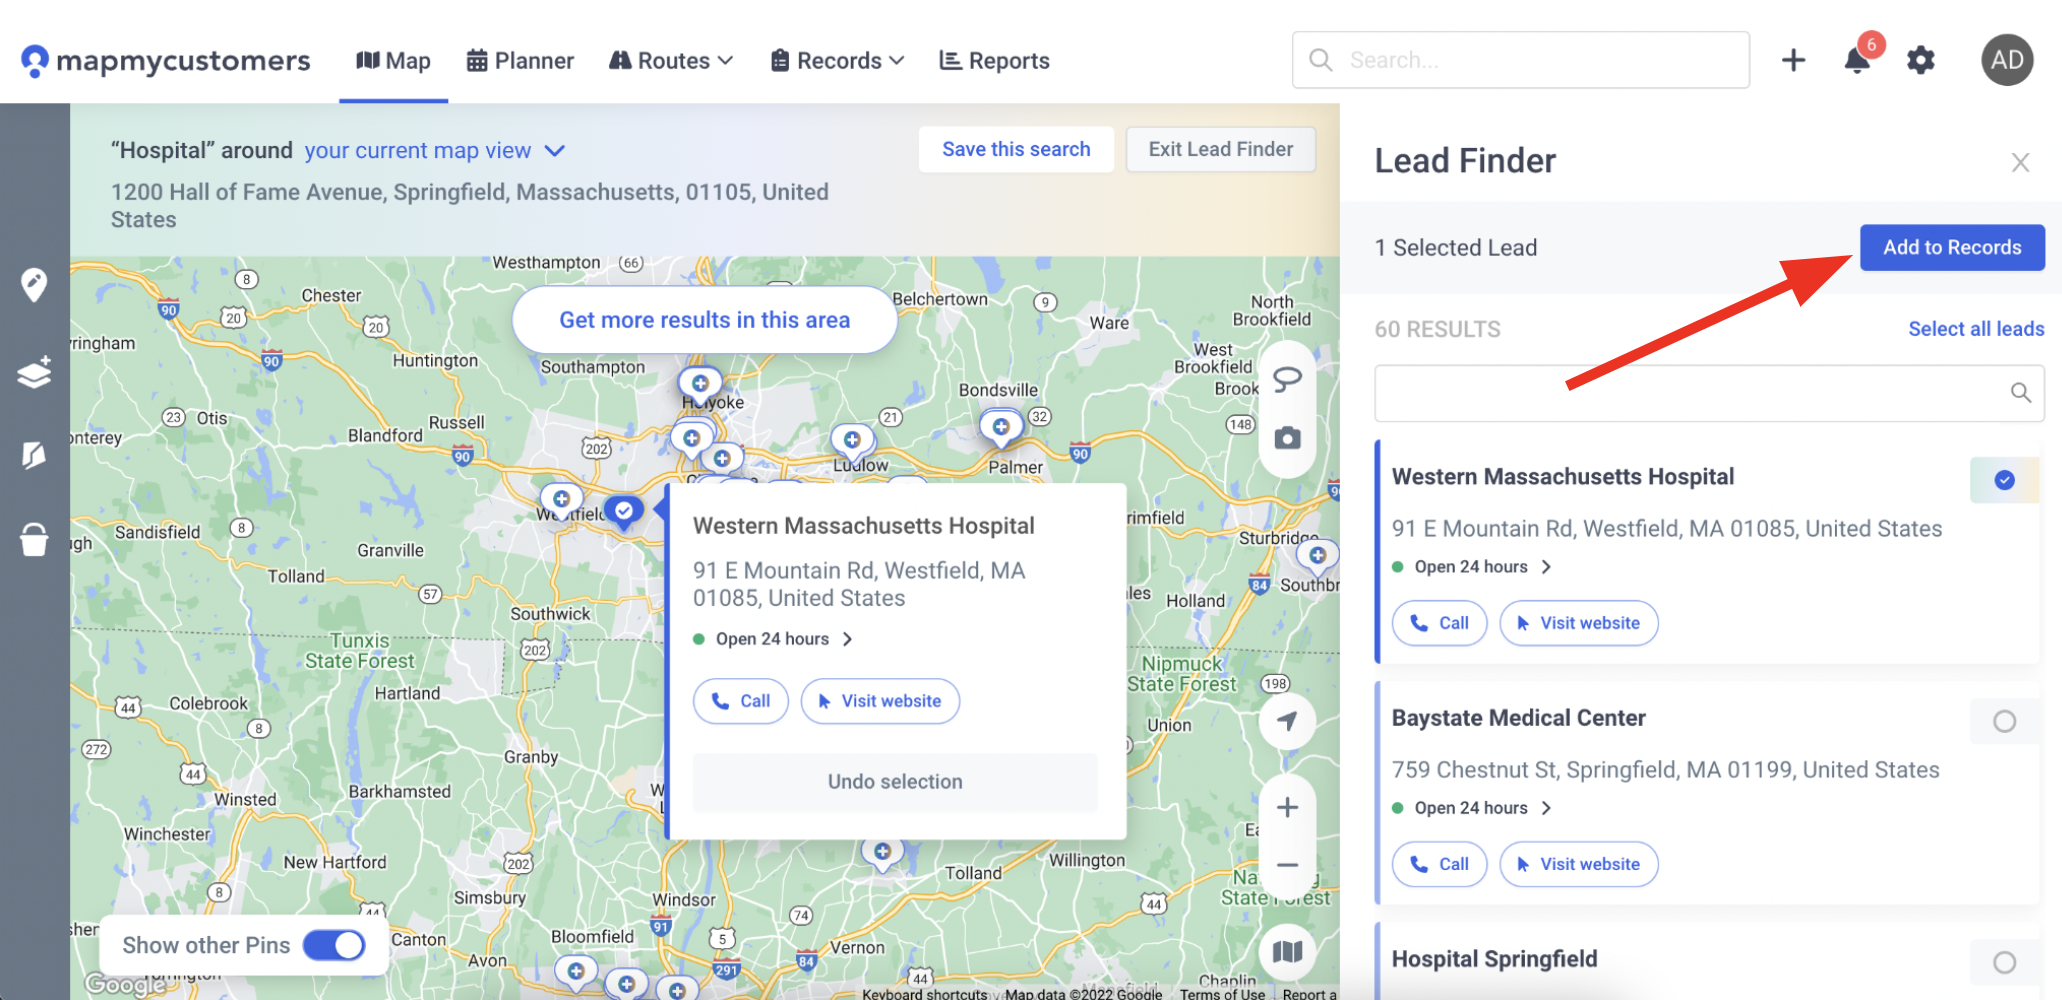Click Hospital Springfield title
Image resolution: width=2062 pixels, height=1000 pixels.
click(1494, 959)
